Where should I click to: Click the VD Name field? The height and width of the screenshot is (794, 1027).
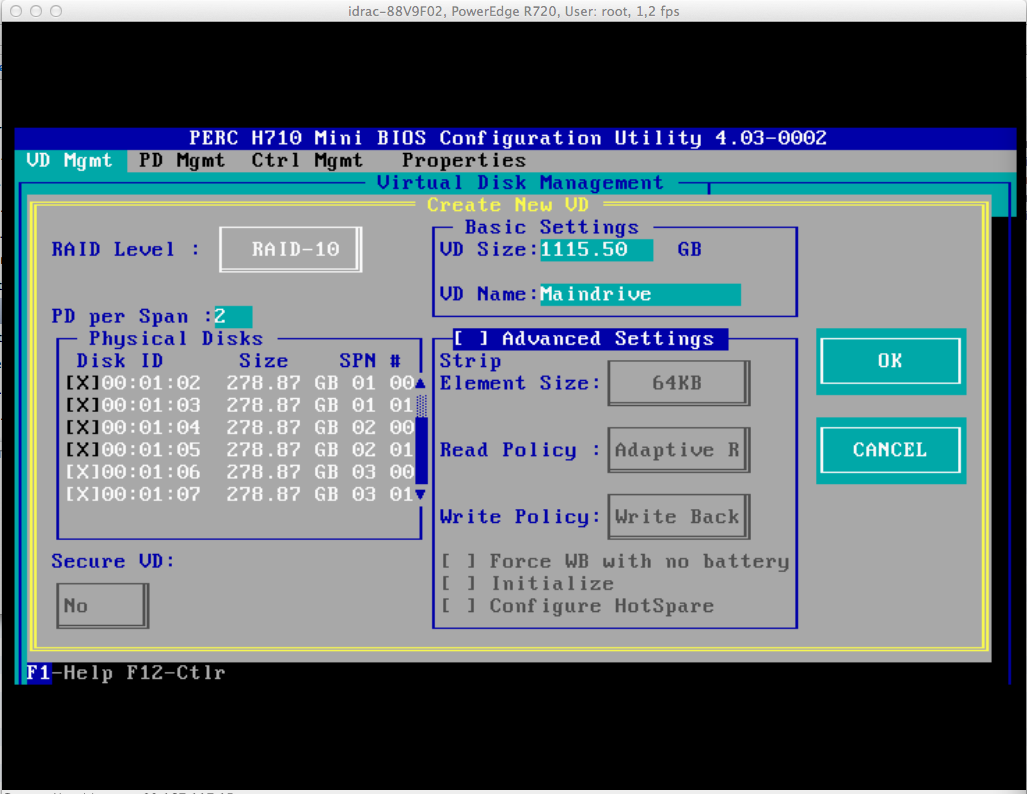640,294
